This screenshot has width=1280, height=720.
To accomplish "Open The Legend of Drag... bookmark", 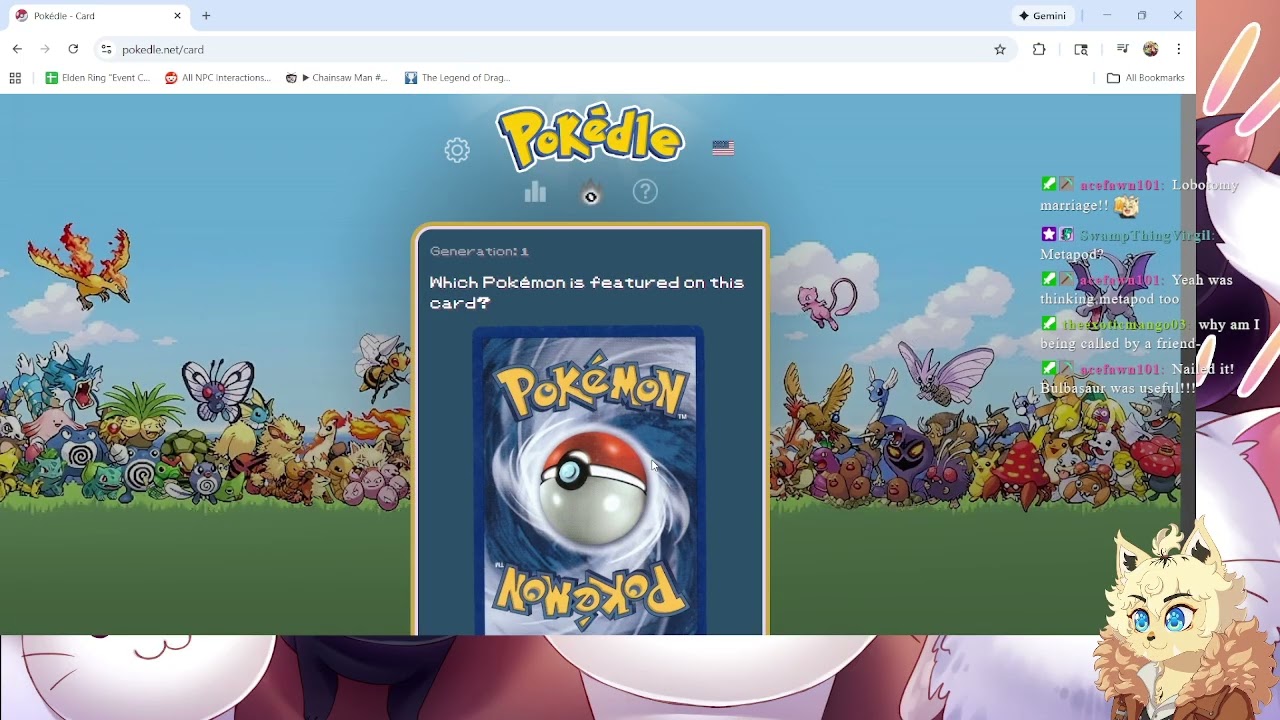I will tap(458, 78).
